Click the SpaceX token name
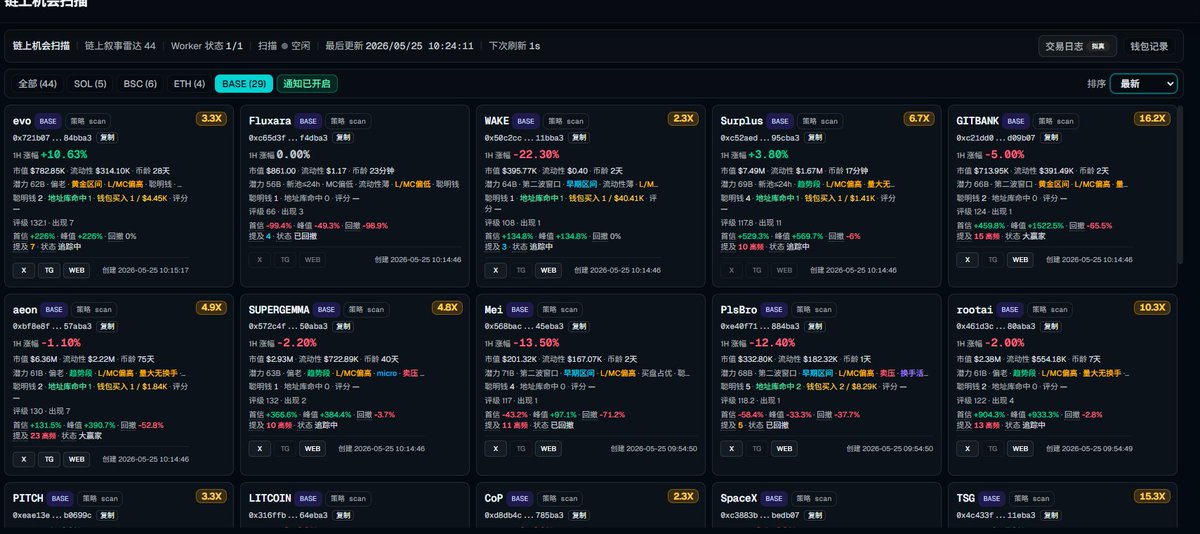 [x=739, y=498]
